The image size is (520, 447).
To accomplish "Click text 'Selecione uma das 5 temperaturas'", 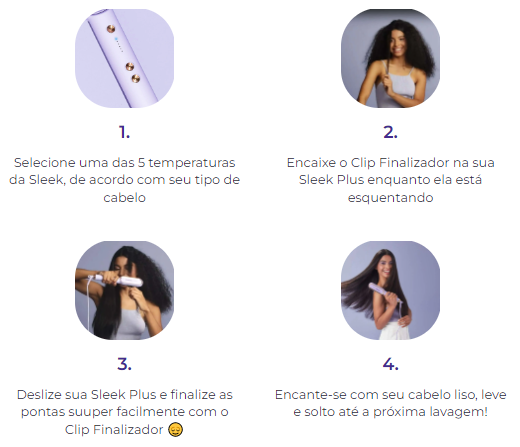I will 125,163.
